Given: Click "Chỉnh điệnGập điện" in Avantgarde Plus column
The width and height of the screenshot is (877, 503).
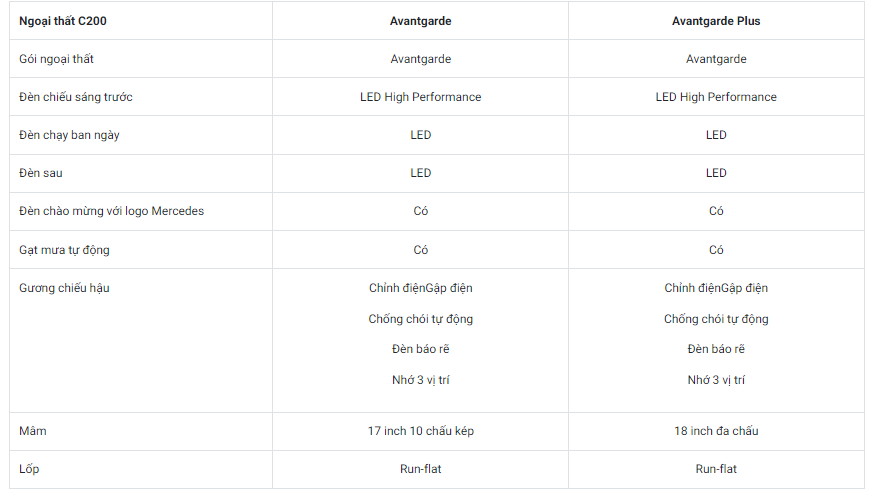Looking at the screenshot, I should pyautogui.click(x=716, y=288).
